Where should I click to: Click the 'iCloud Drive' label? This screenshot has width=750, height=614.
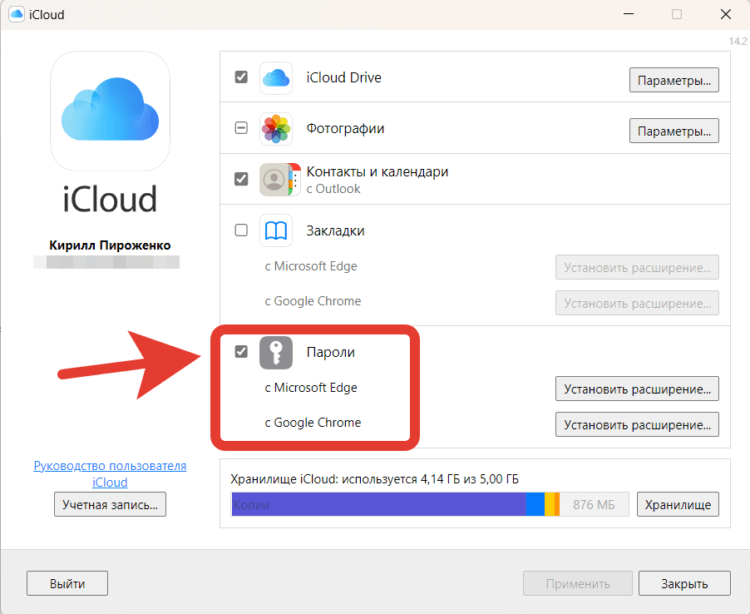[344, 77]
